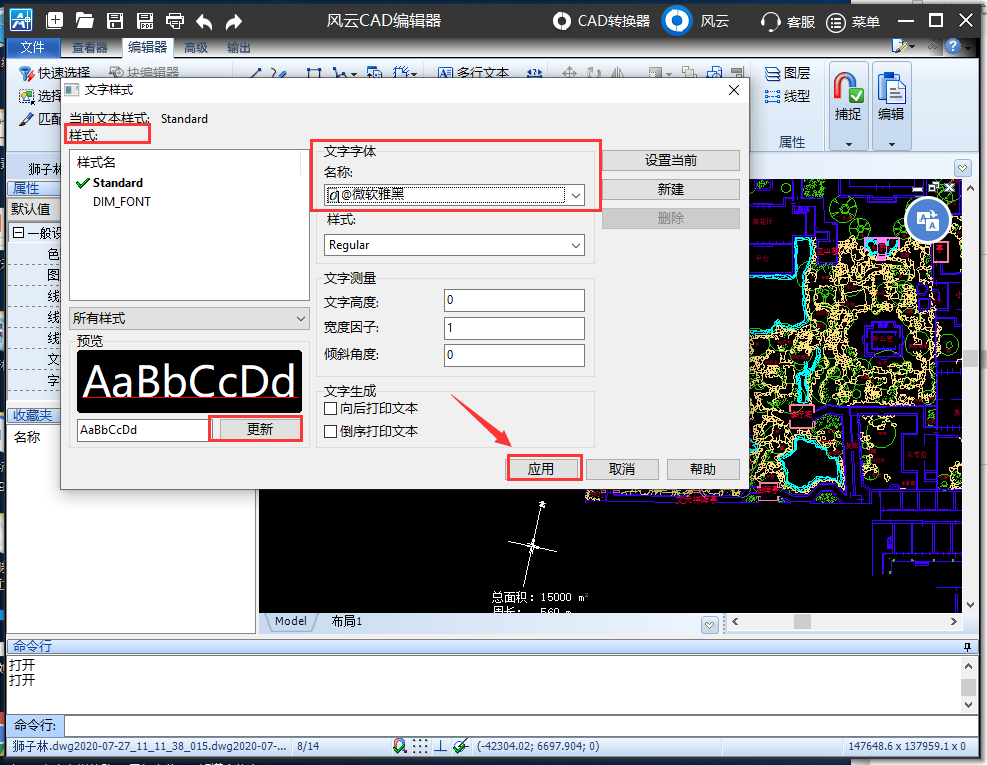Click the 帮助 help button

point(703,469)
